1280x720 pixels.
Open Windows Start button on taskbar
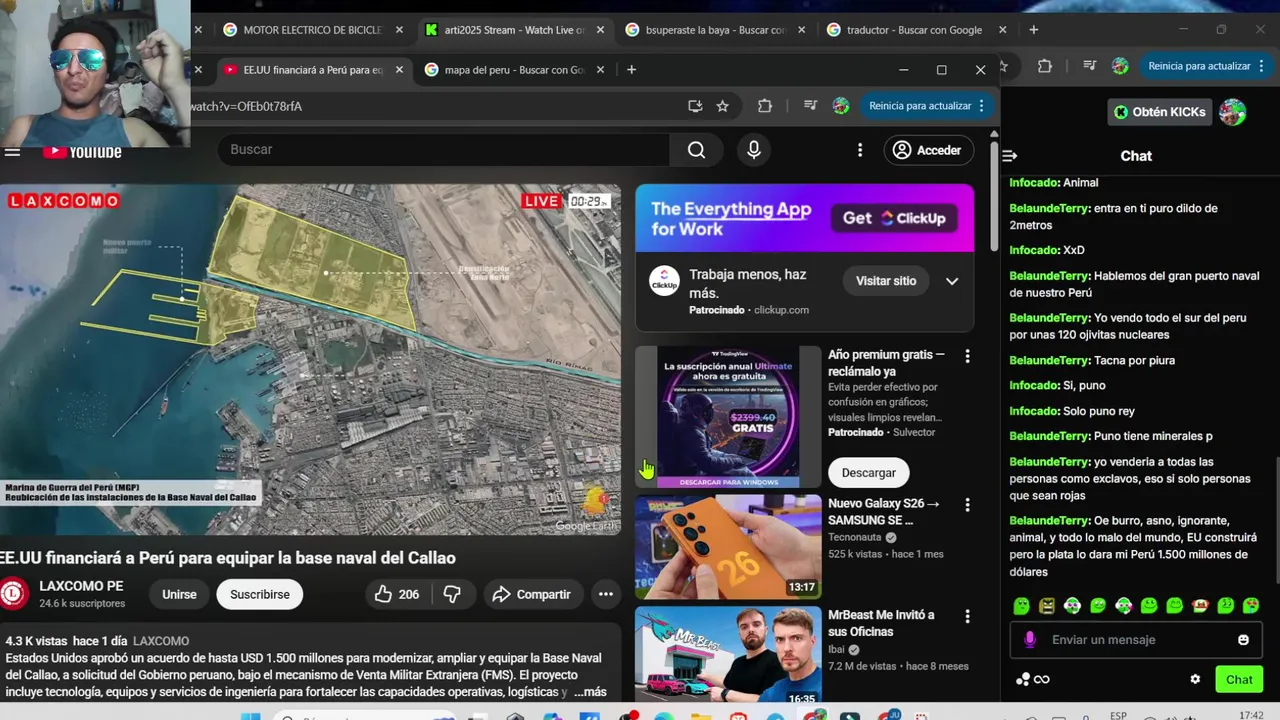[251, 716]
